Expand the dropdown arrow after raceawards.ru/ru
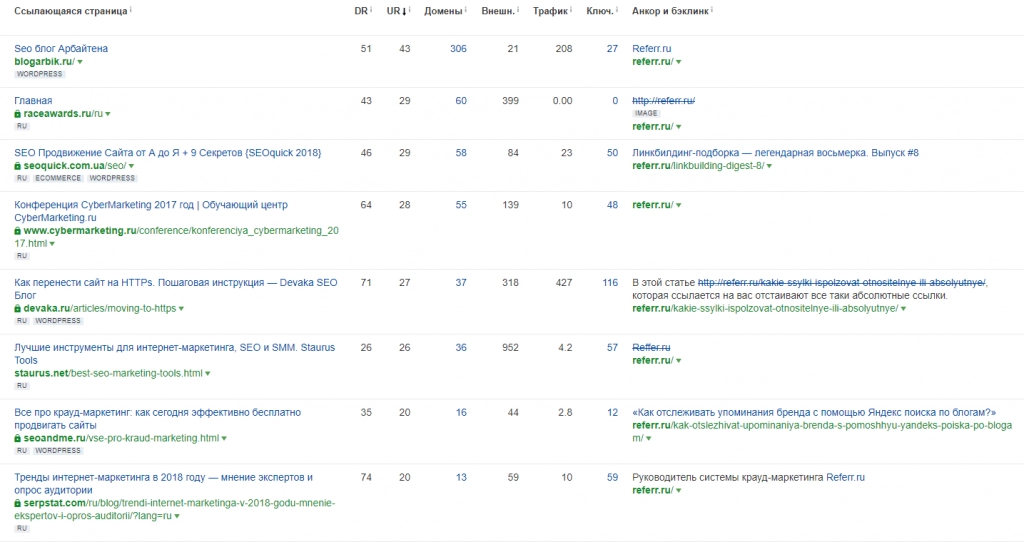Viewport: 1024px width, 542px height. pyautogui.click(x=108, y=114)
